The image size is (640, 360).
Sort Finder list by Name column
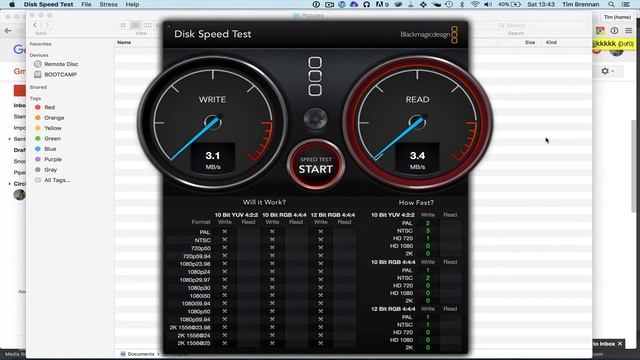(x=124, y=42)
